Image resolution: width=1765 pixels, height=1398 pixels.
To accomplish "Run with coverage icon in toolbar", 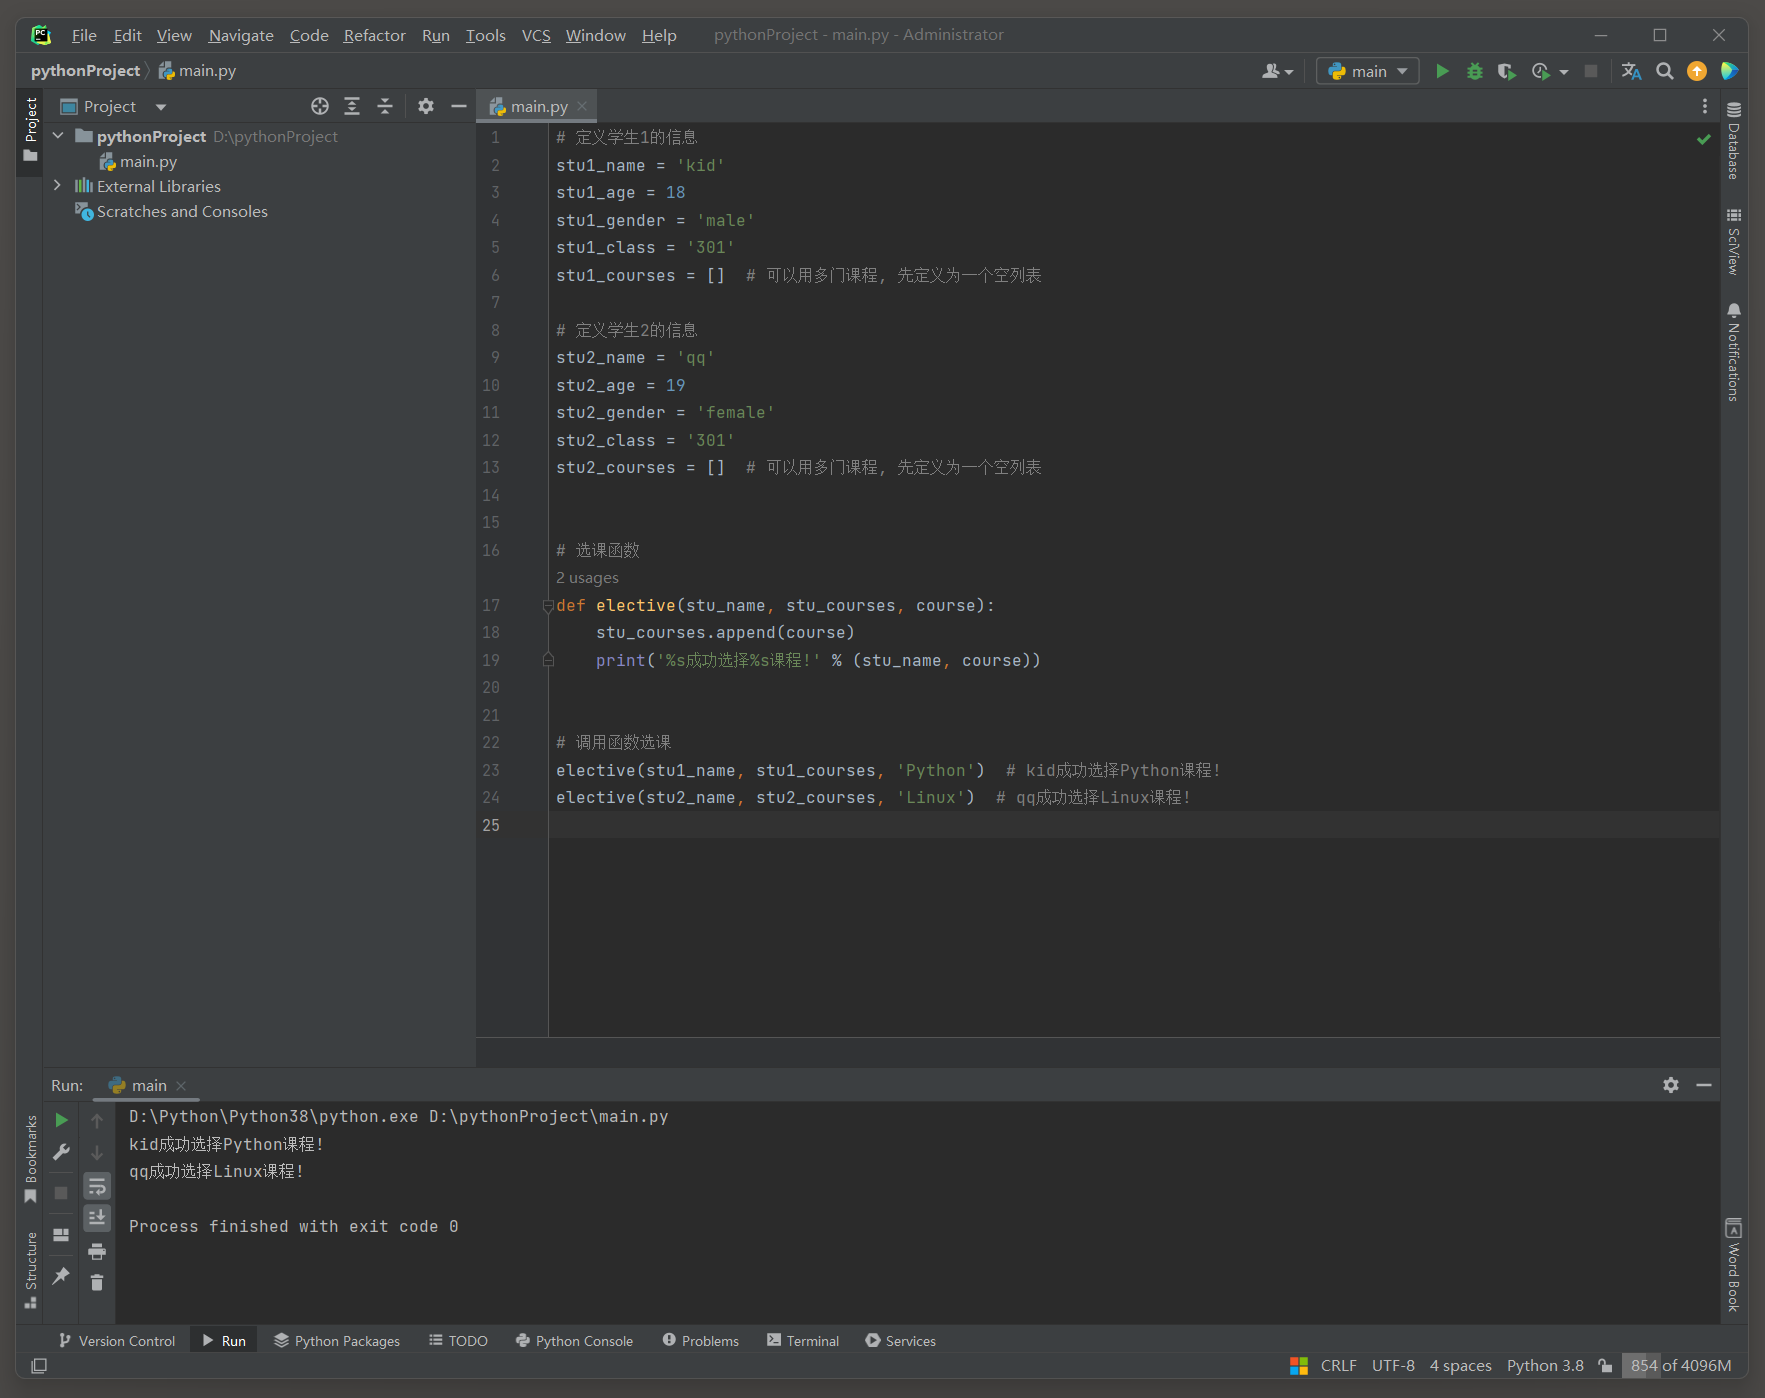I will pos(1506,71).
